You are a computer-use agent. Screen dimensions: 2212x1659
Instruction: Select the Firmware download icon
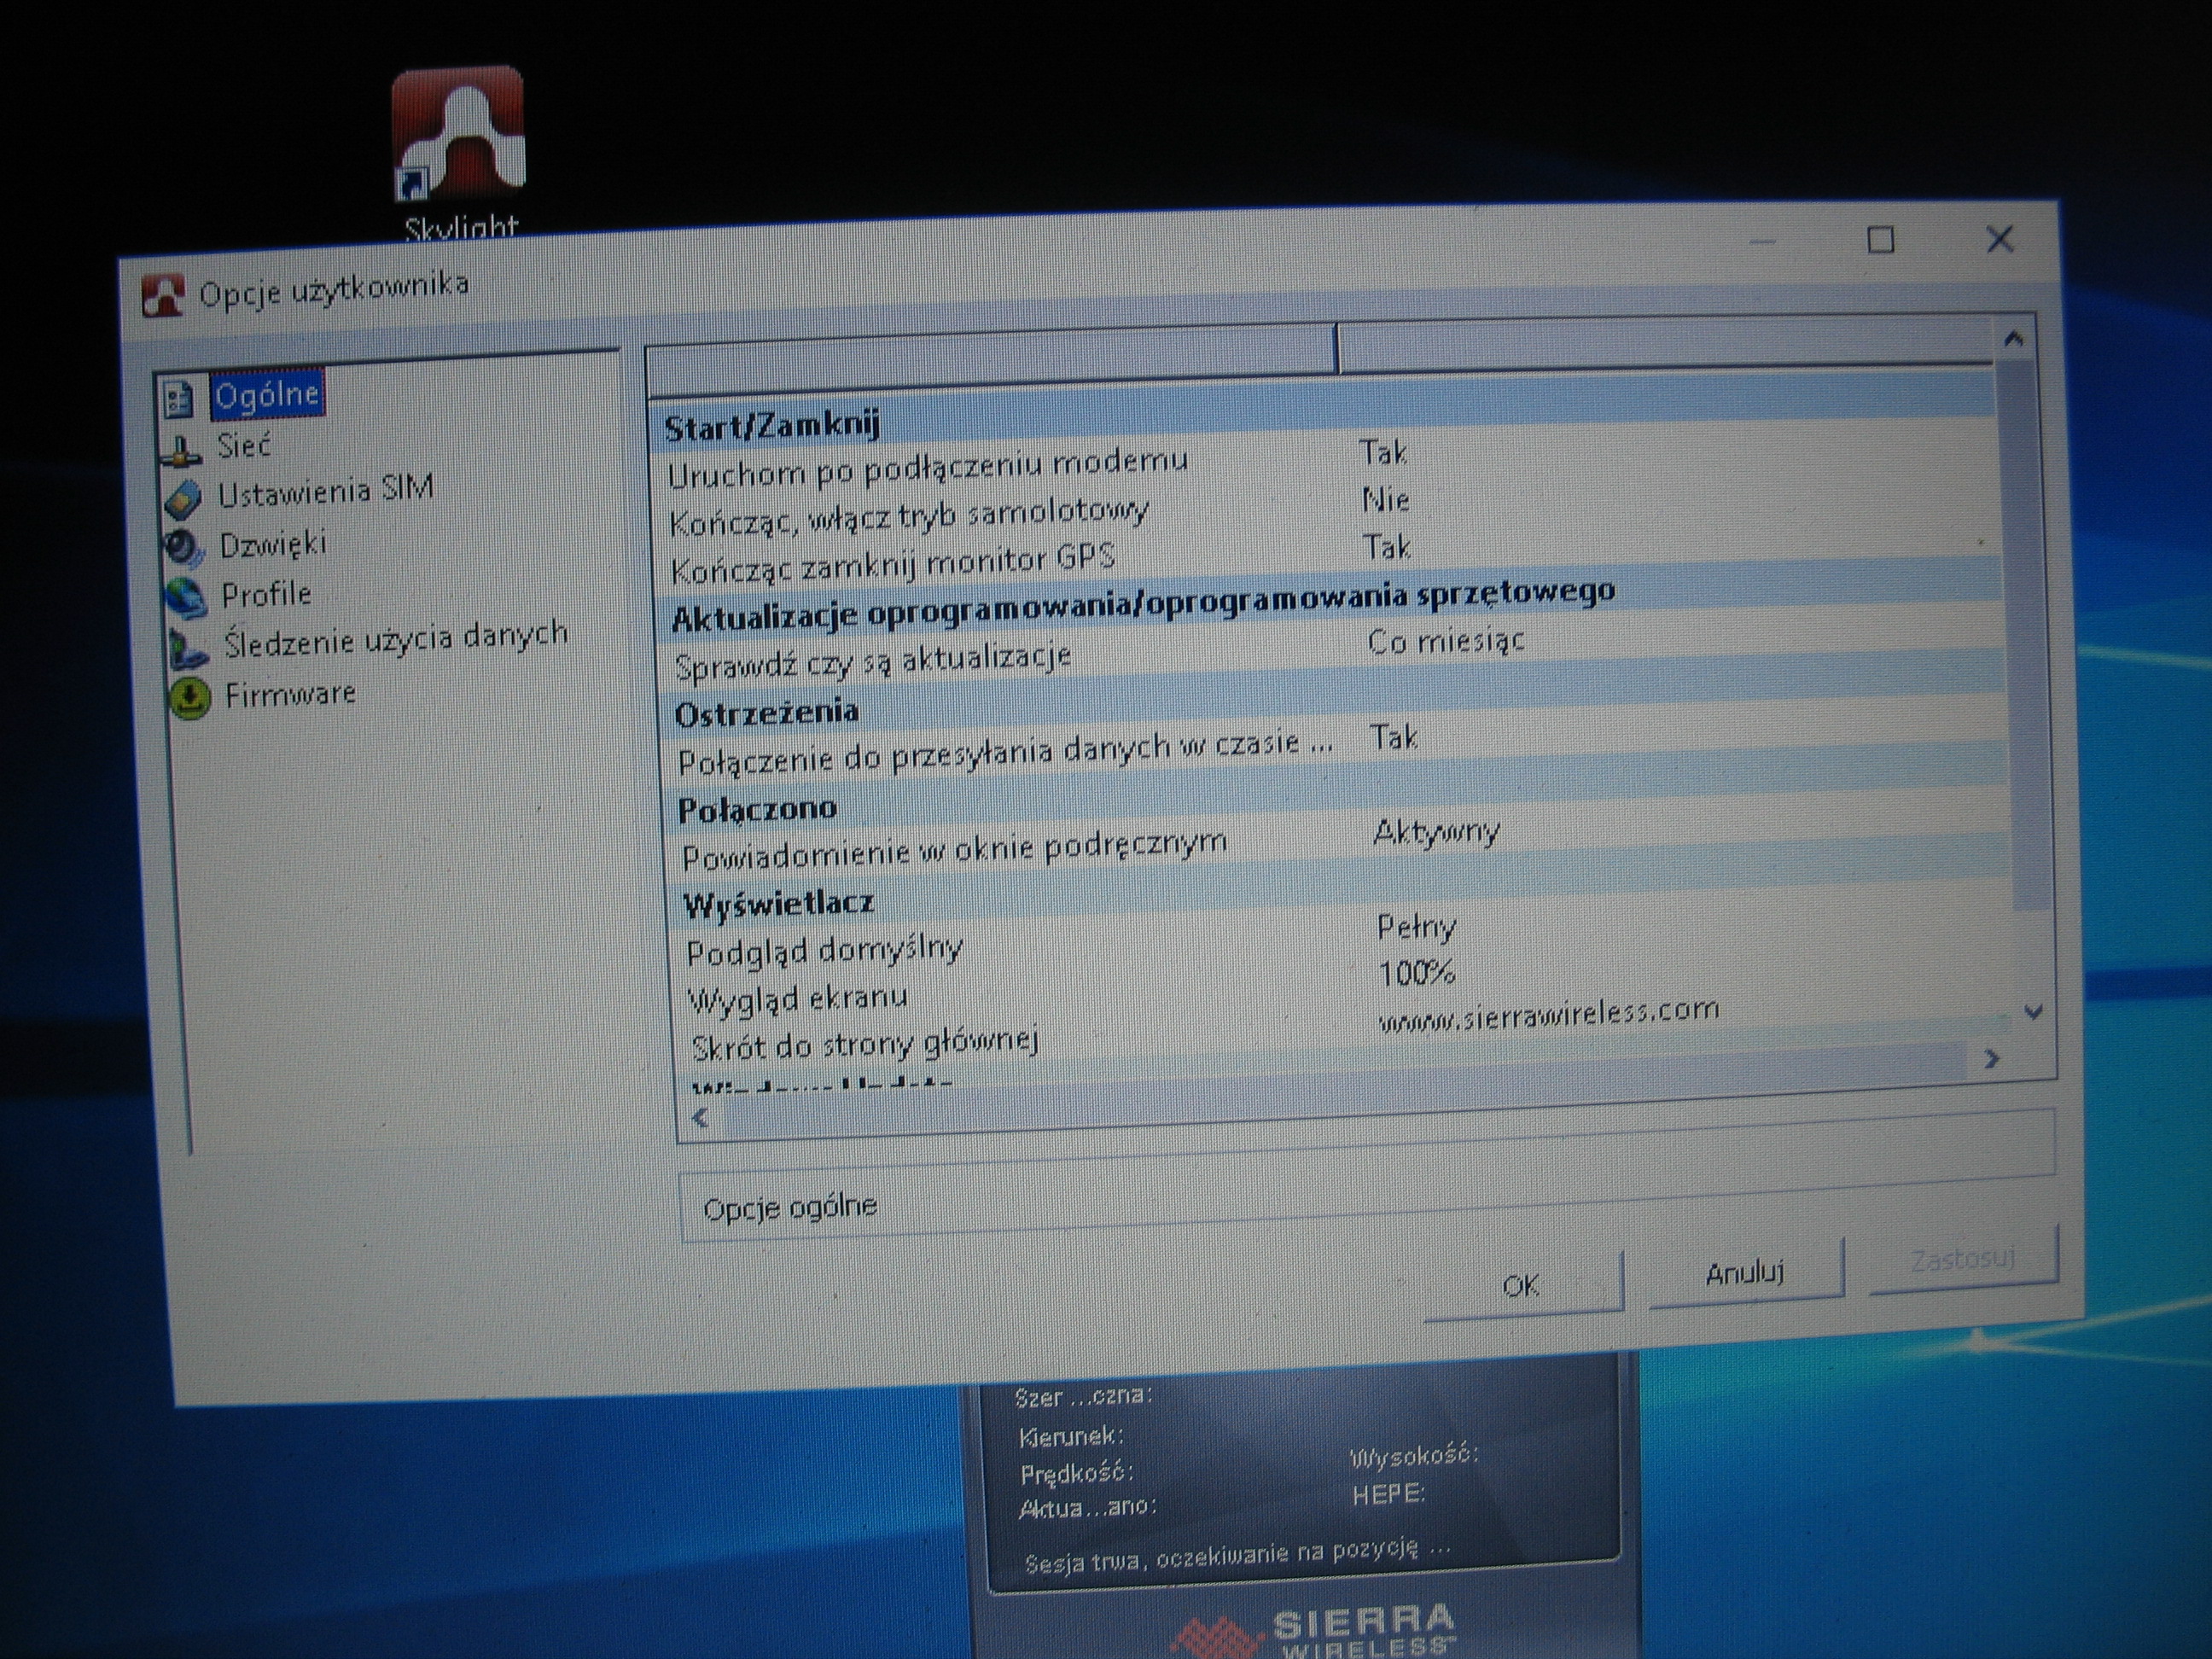(190, 698)
